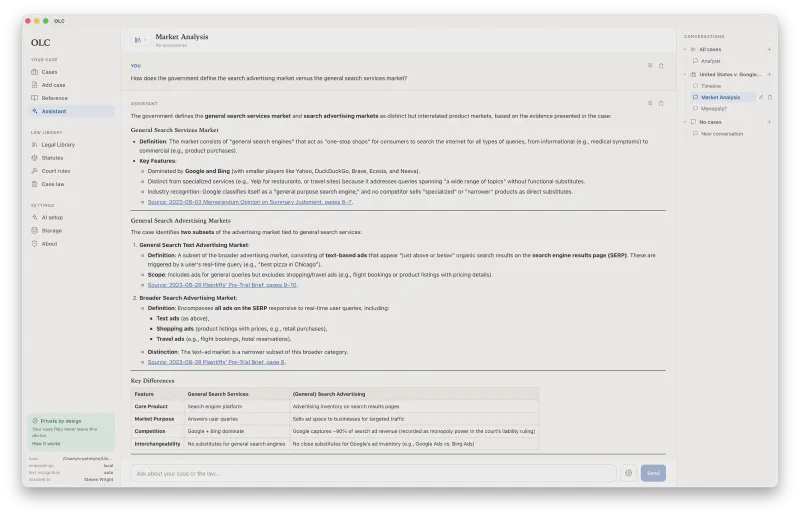Open the Legal Library page
Viewport: 800px width, 516px height.
click(71, 145)
